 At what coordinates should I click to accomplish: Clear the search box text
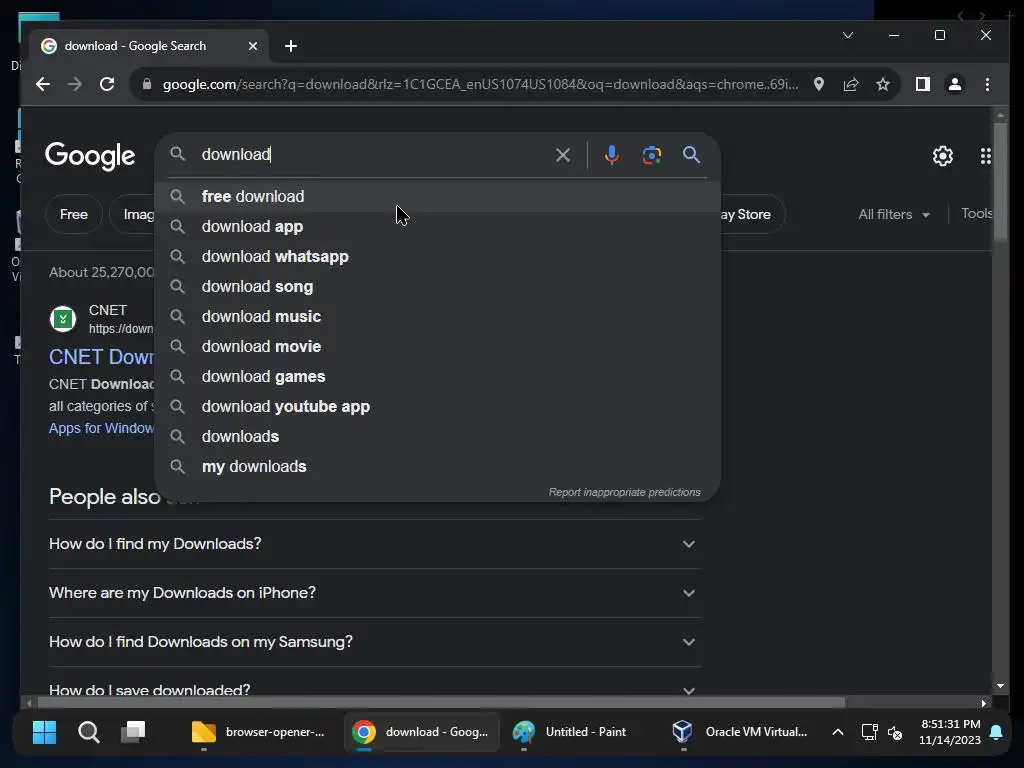coord(562,155)
